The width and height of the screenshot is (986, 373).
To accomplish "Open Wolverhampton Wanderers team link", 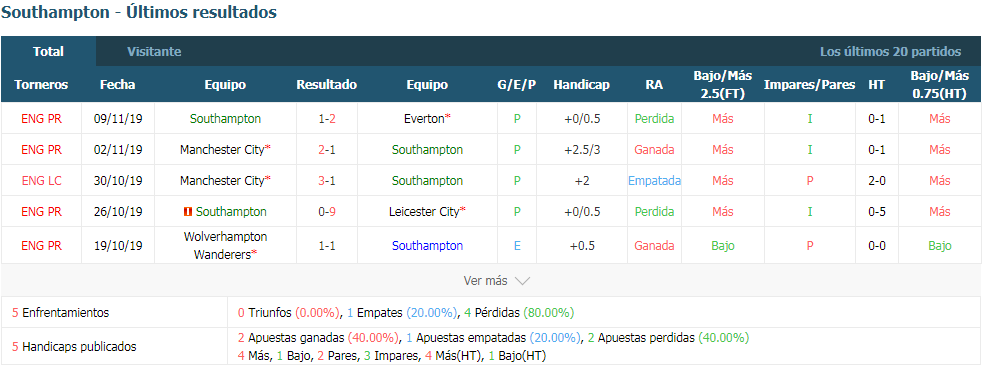I will [225, 246].
